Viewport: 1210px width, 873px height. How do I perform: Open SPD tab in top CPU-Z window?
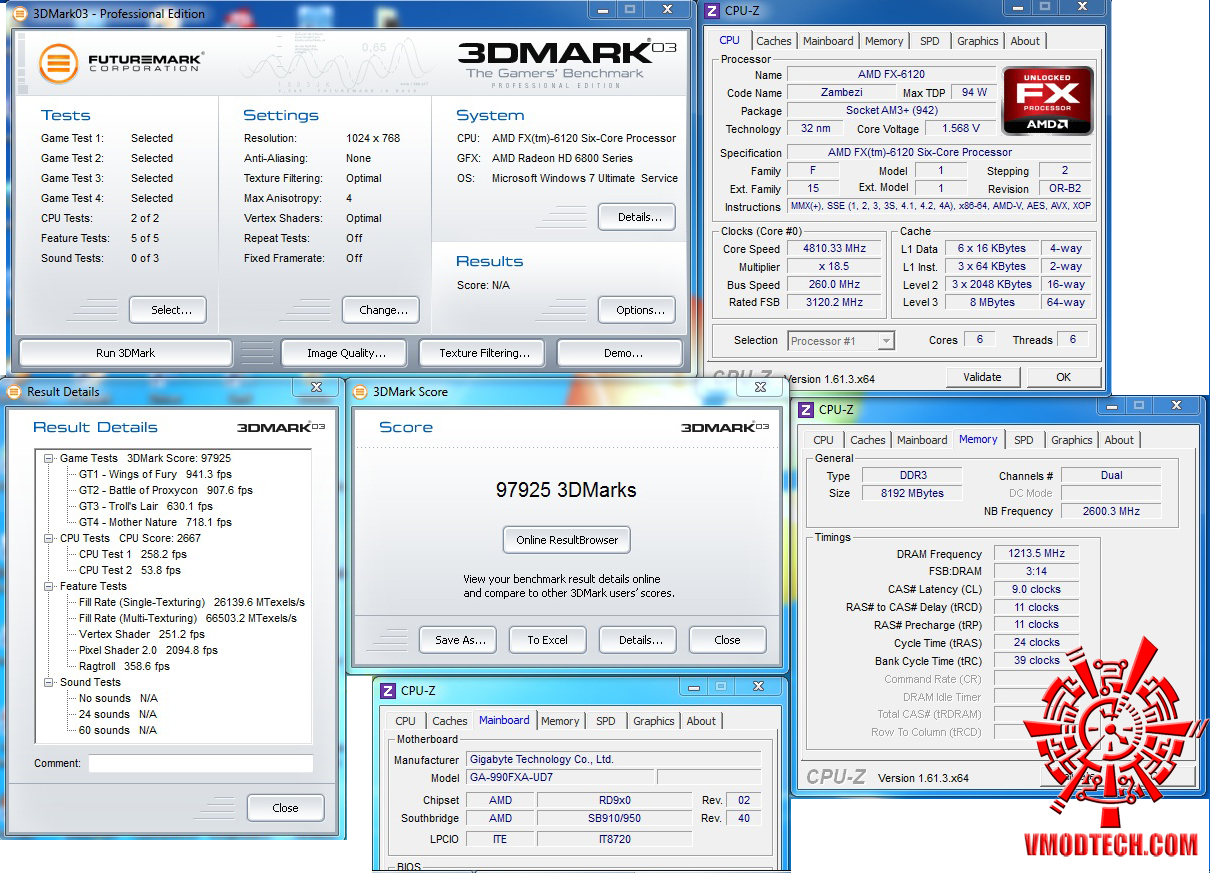click(929, 41)
